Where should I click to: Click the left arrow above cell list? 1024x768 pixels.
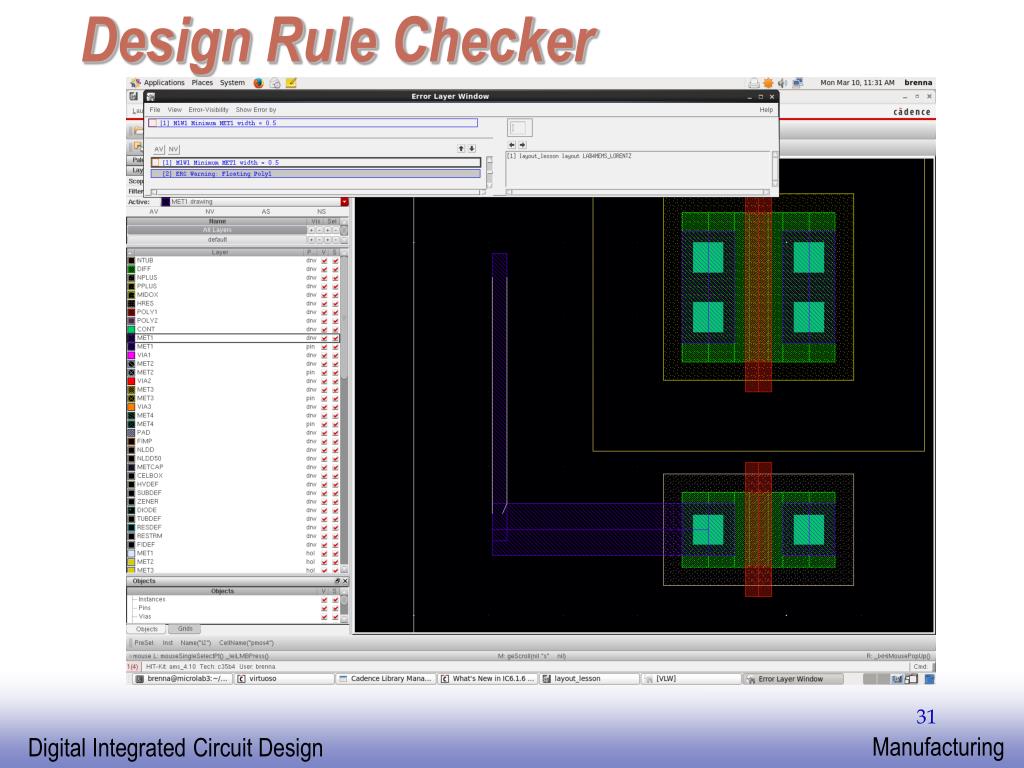click(x=511, y=145)
